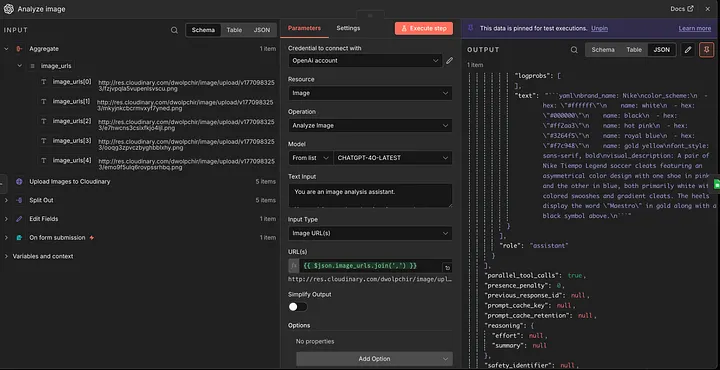Click the text type icon for image_urls[2]
The width and height of the screenshot is (720, 370).
pyautogui.click(x=44, y=121)
